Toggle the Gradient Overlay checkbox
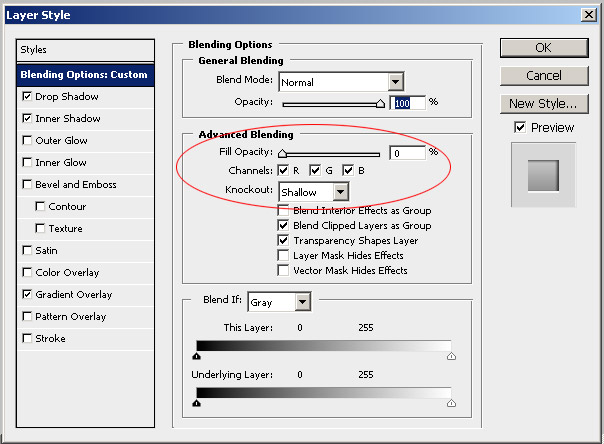 [x=27, y=294]
